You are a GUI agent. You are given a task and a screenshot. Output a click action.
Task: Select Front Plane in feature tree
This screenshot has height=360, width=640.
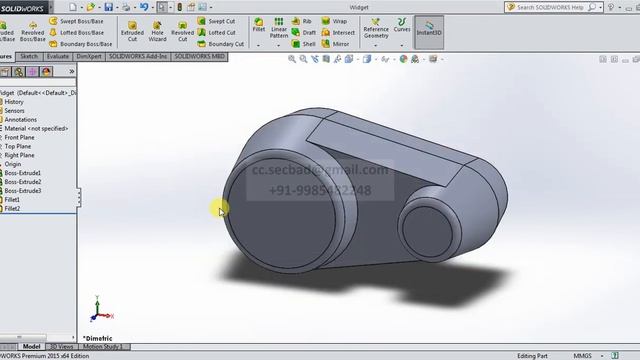pyautogui.click(x=19, y=138)
